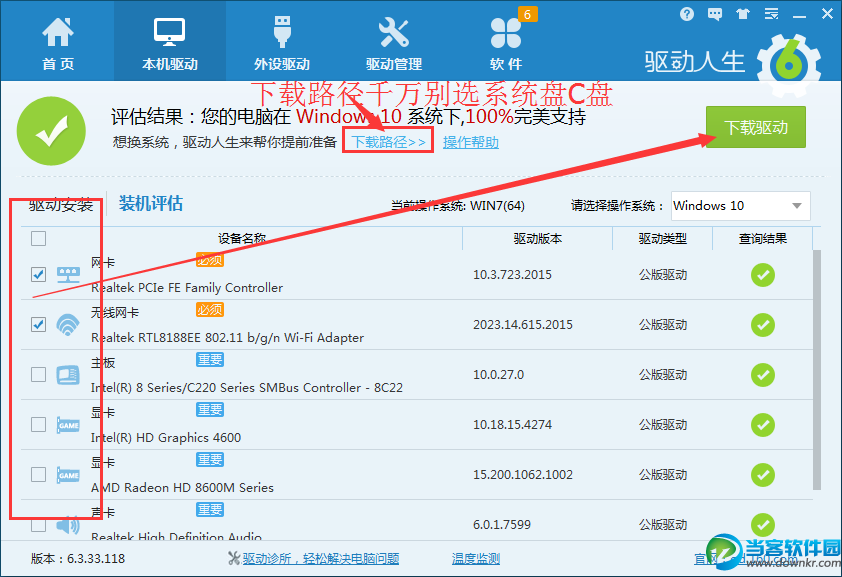This screenshot has height=577, width=842.
Task: Check the Realtek High Definition Audio checkbox
Action: 38,524
